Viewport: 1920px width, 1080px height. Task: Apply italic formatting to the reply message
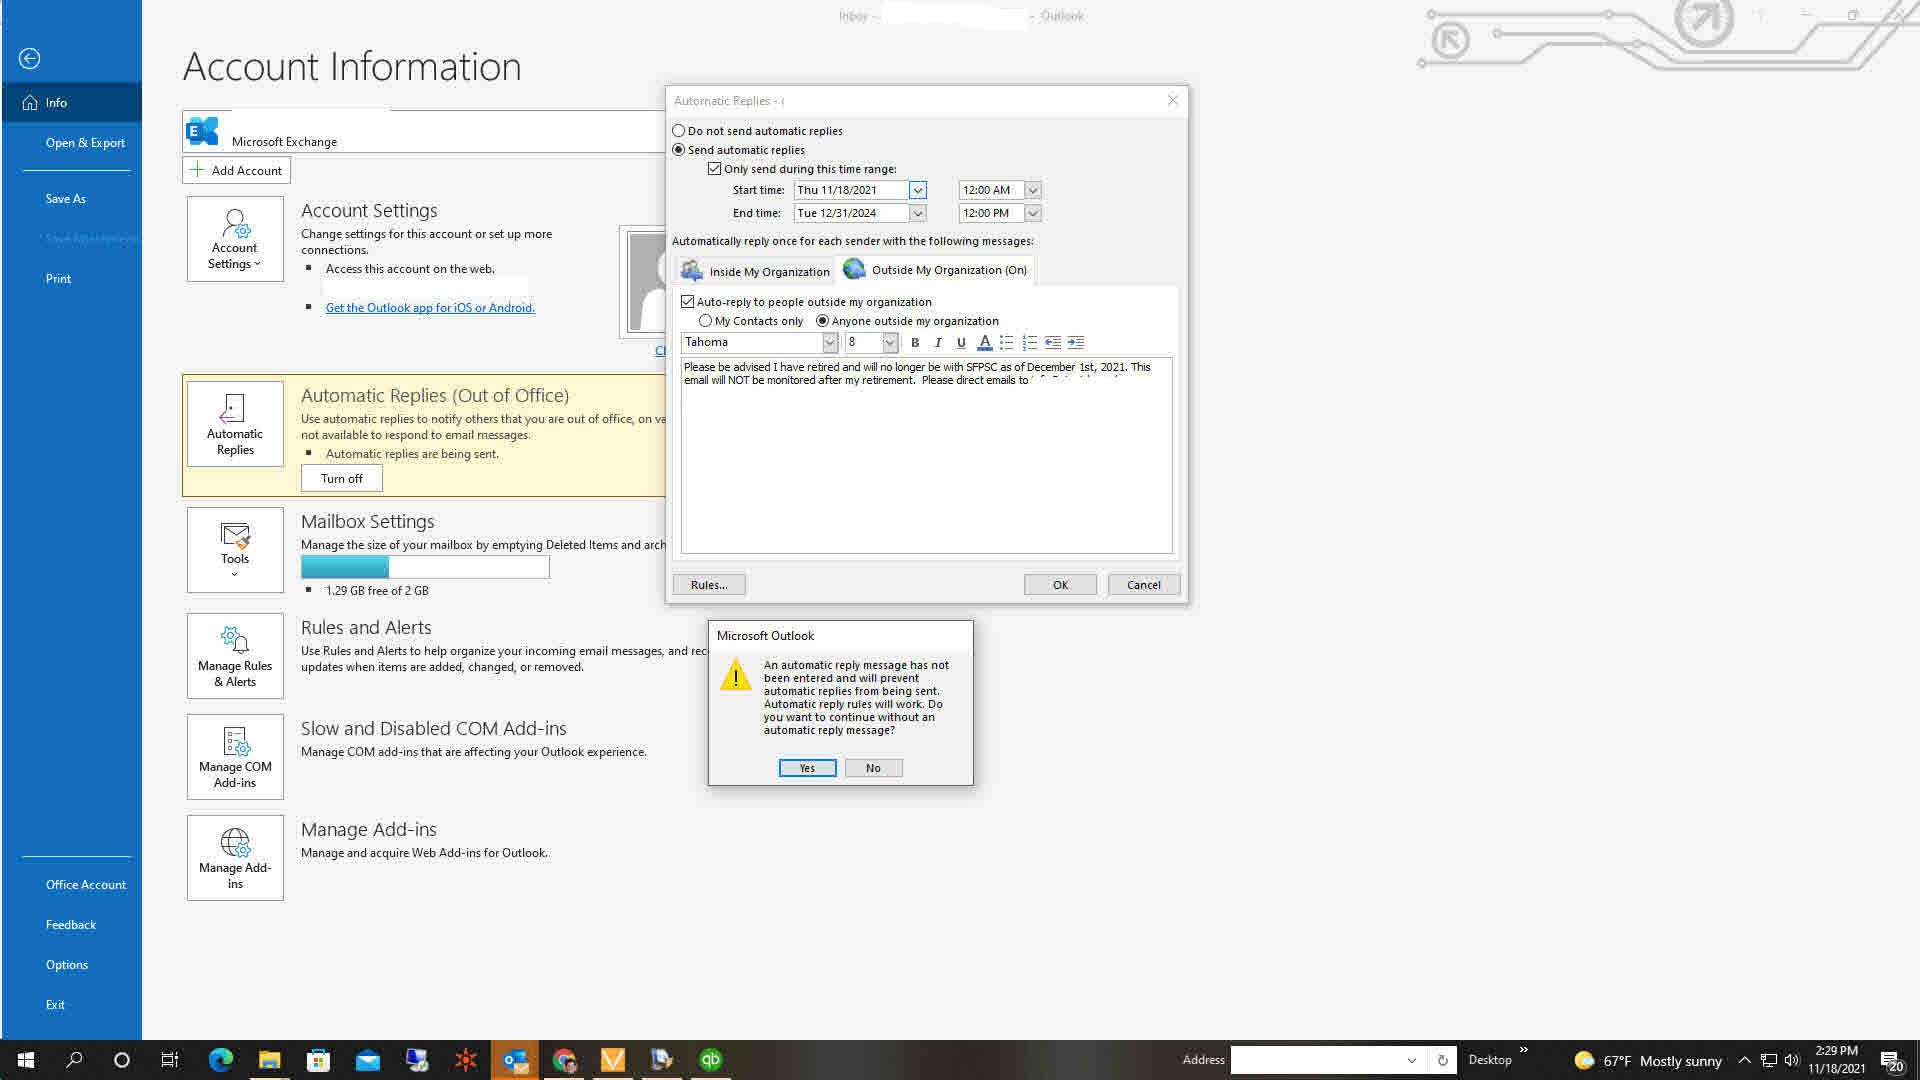pyautogui.click(x=938, y=343)
